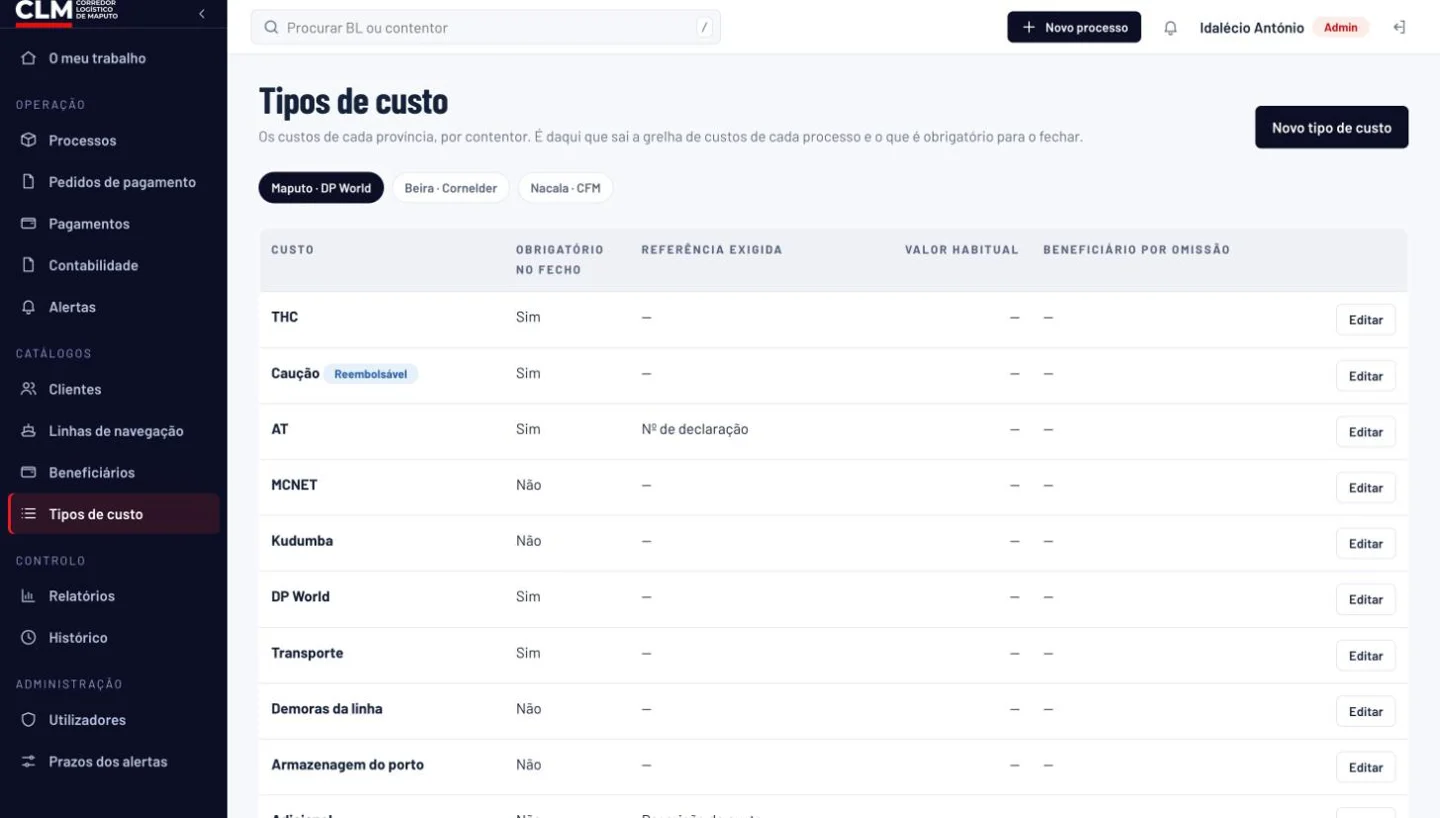Edit the DP World row
This screenshot has height=818, width=1440.
click(1365, 600)
